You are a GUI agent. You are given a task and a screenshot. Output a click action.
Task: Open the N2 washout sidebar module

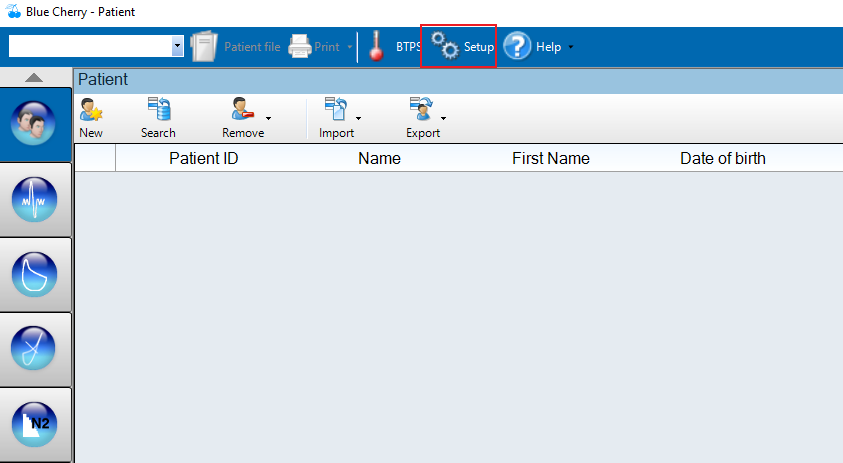[34, 424]
